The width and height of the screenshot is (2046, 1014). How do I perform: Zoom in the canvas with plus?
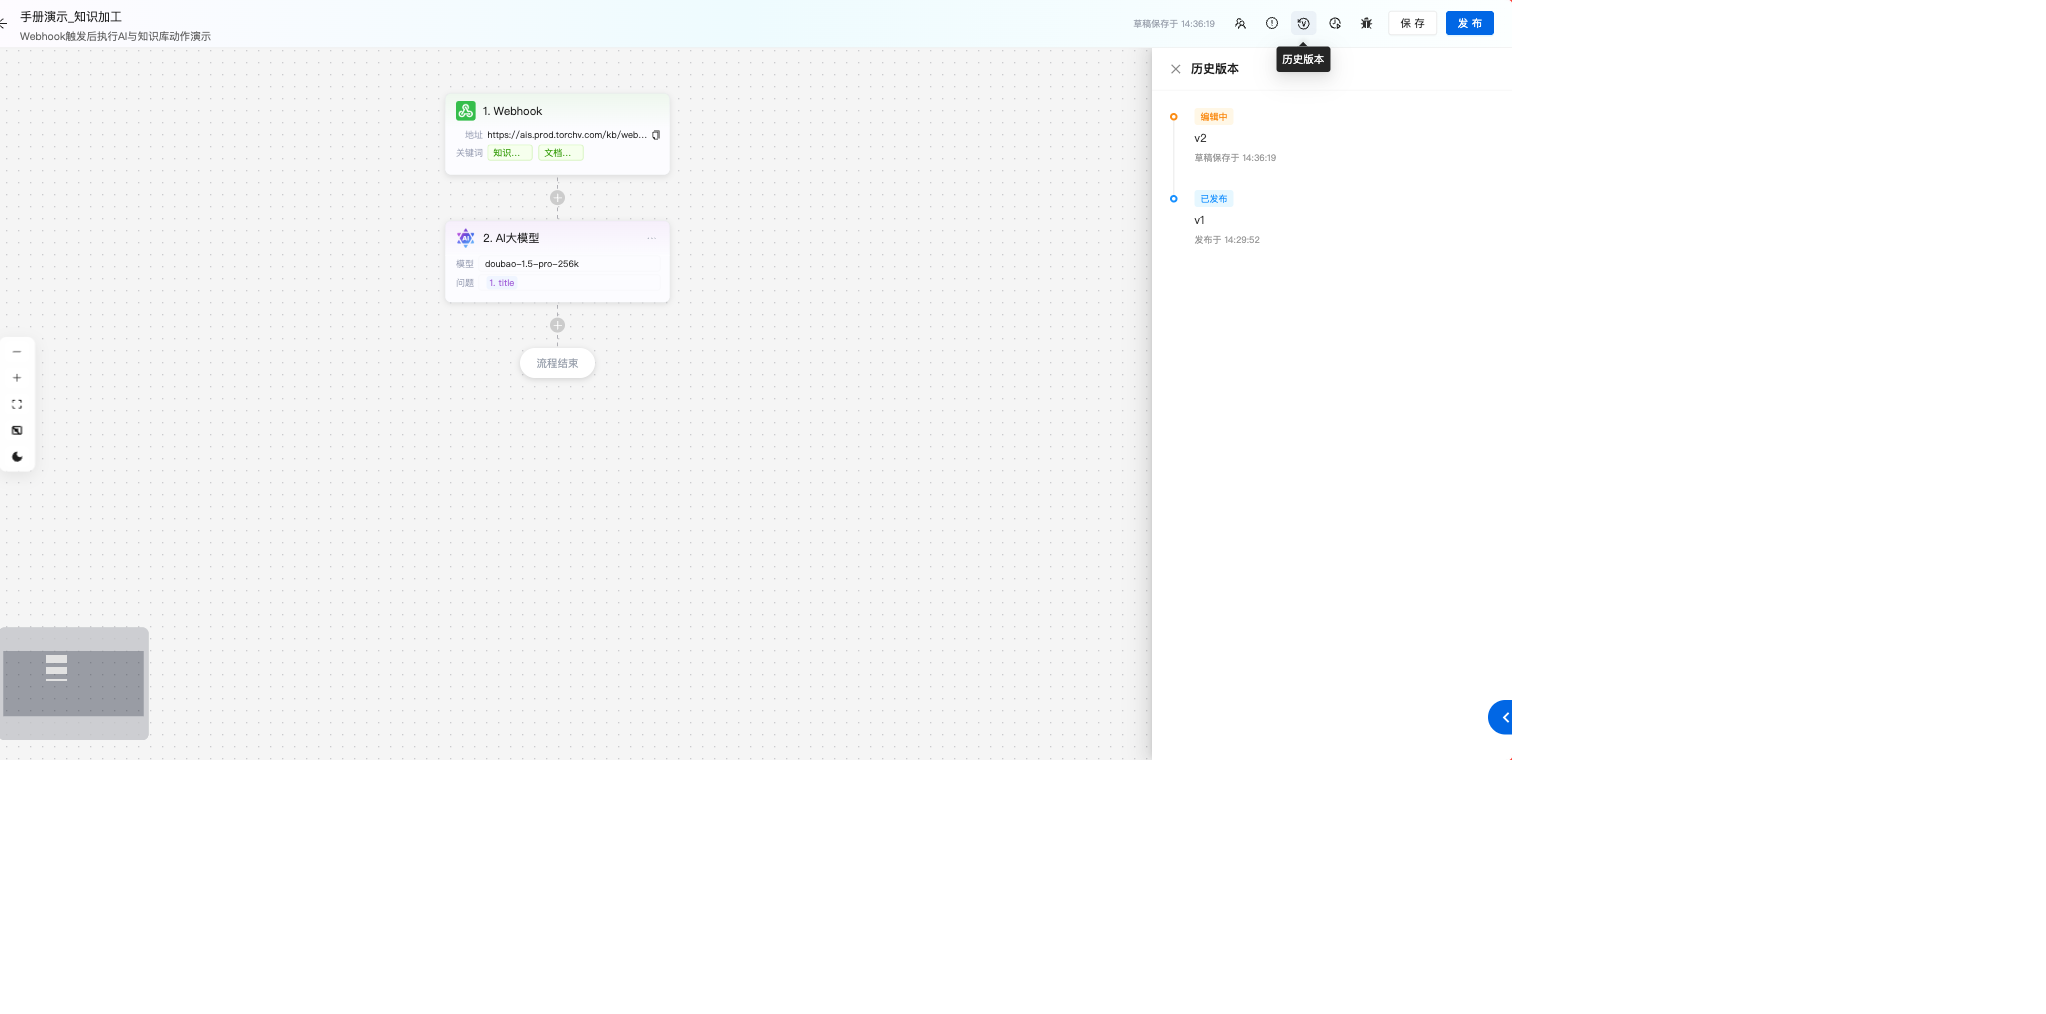[x=17, y=378]
